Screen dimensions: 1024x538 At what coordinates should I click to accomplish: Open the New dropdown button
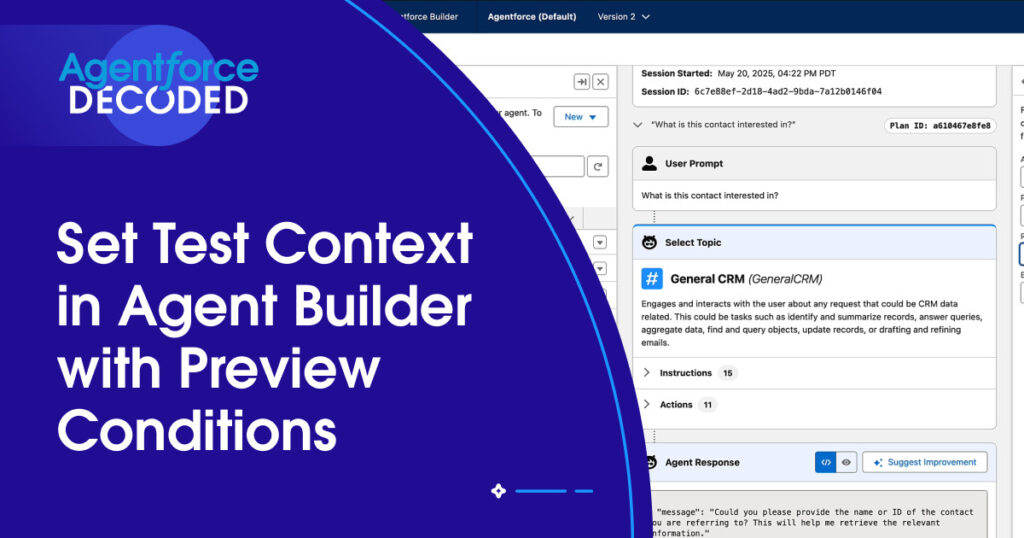tap(581, 117)
